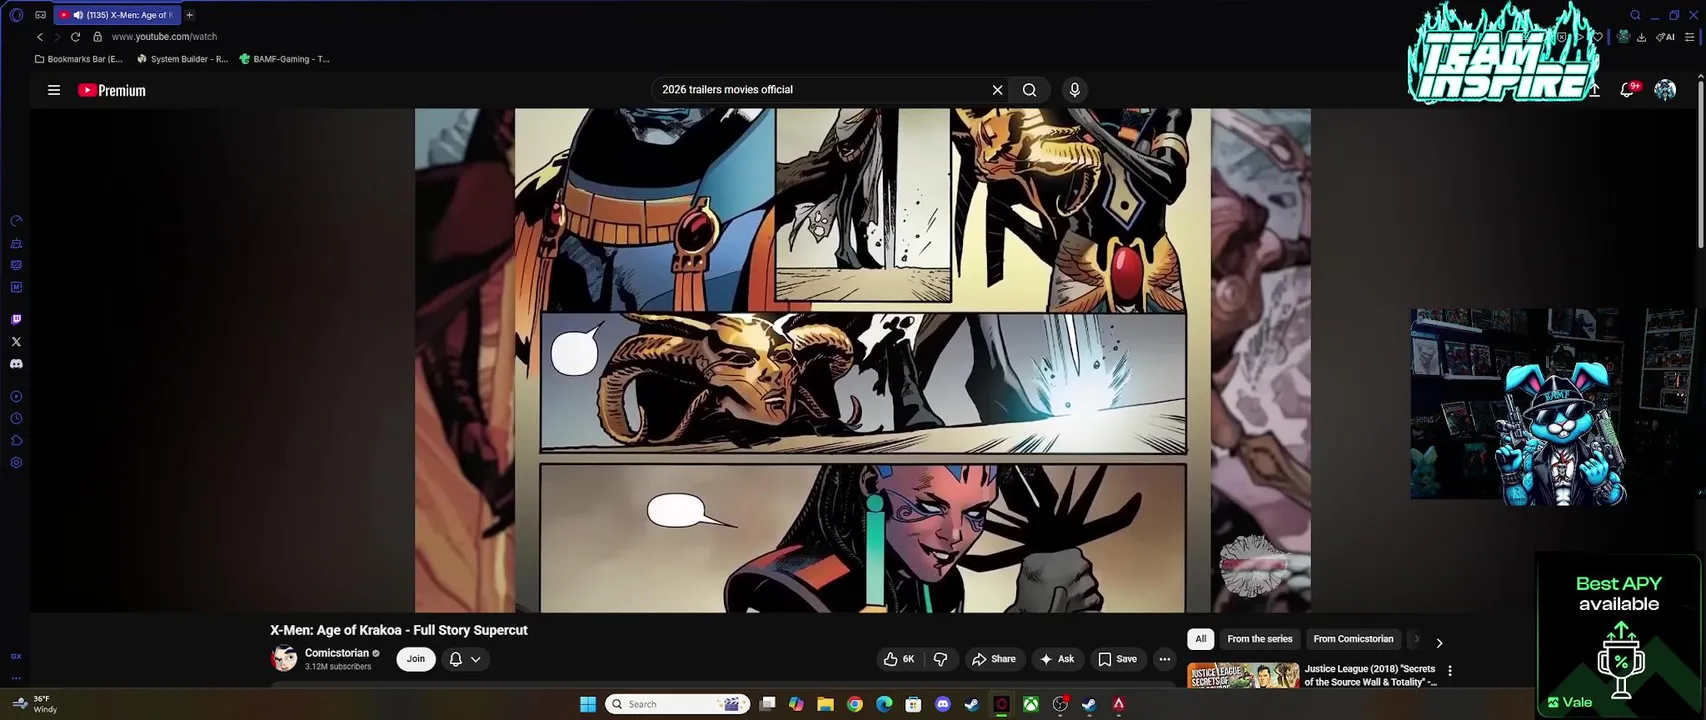Open the Opera GX main menu logo
The image size is (1706, 720).
[x=16, y=15]
